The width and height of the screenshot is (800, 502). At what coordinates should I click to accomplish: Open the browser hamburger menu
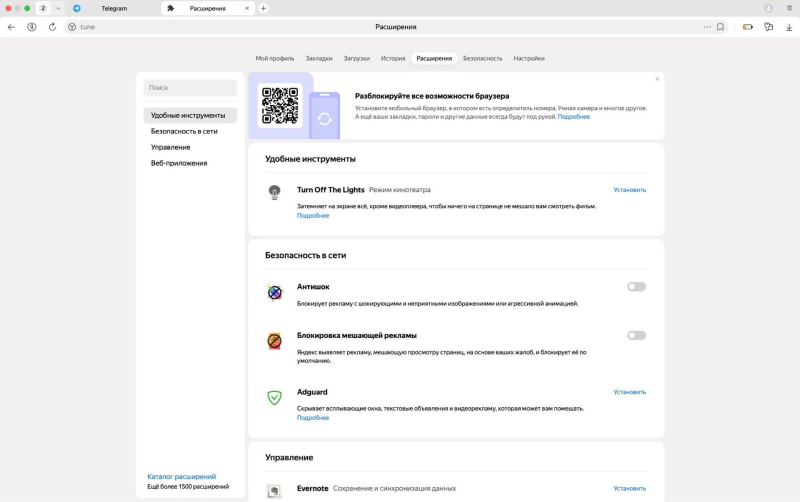(x=789, y=8)
